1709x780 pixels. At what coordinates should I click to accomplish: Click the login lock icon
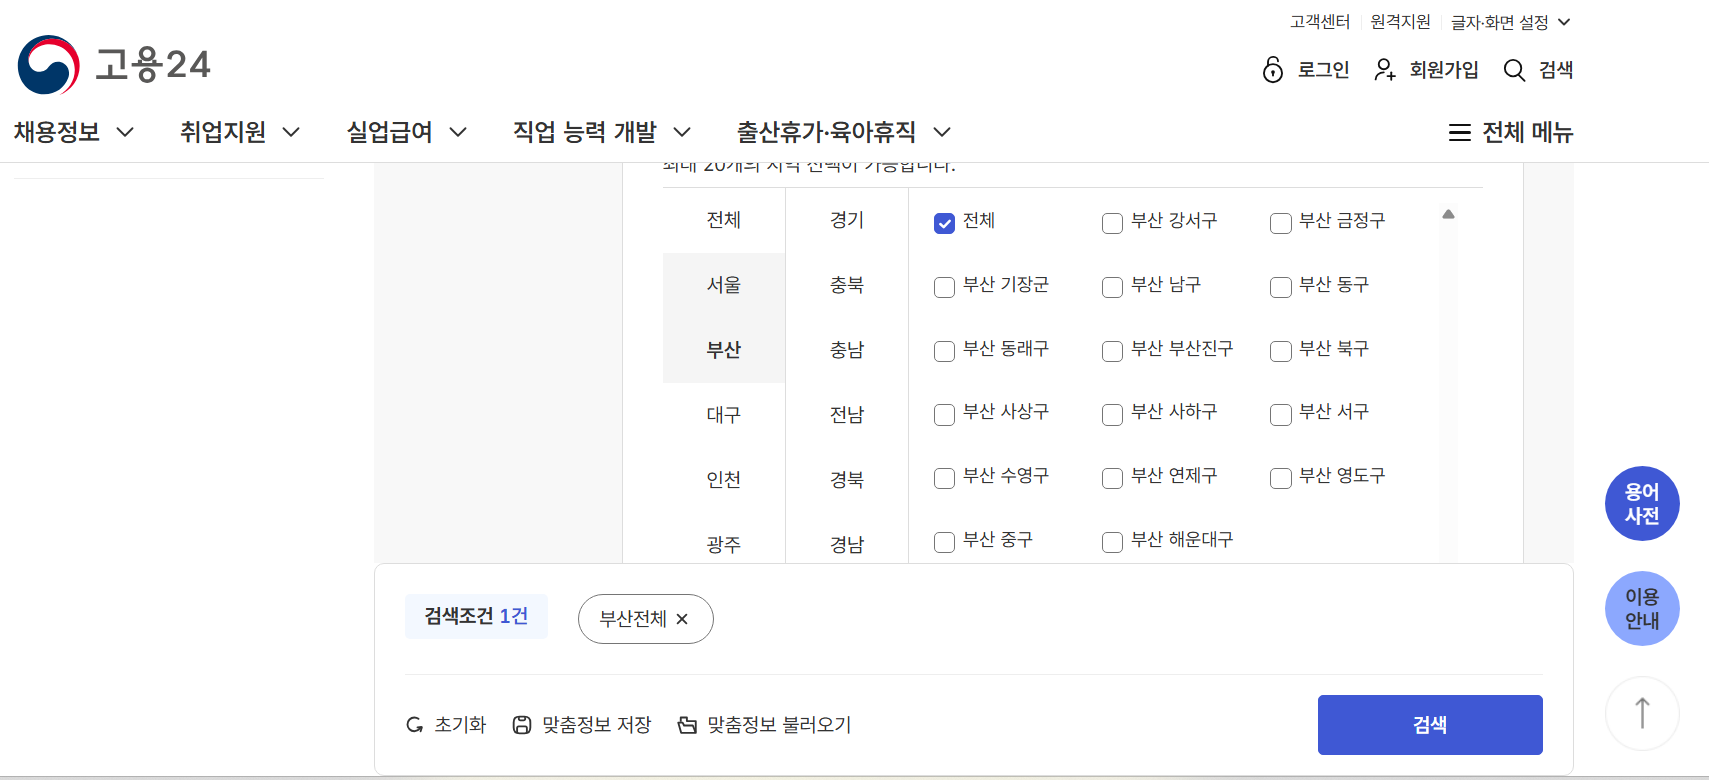tap(1273, 69)
